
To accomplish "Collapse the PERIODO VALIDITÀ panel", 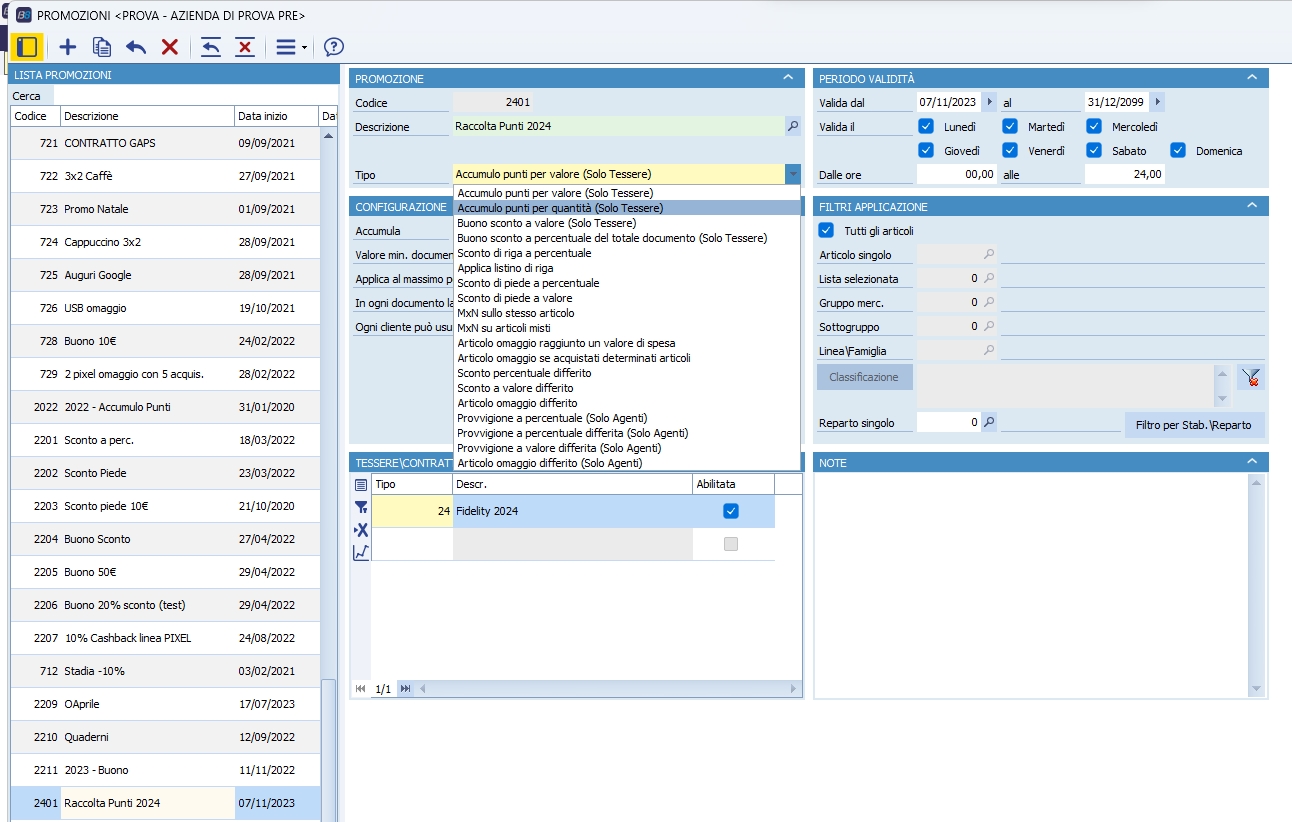I will [x=1252, y=78].
